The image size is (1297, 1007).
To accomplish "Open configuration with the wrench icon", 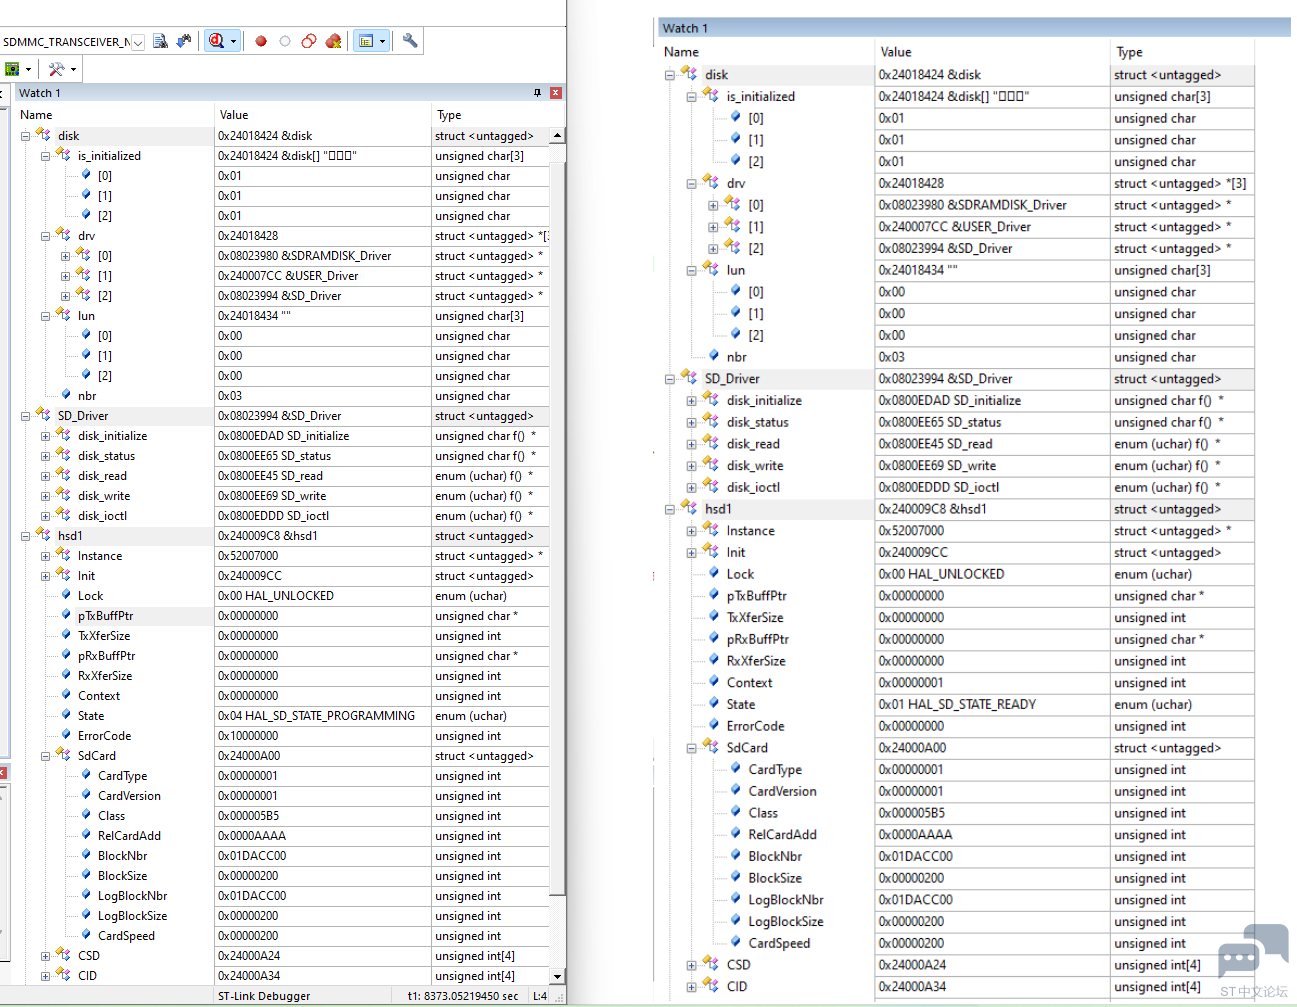I will 410,41.
